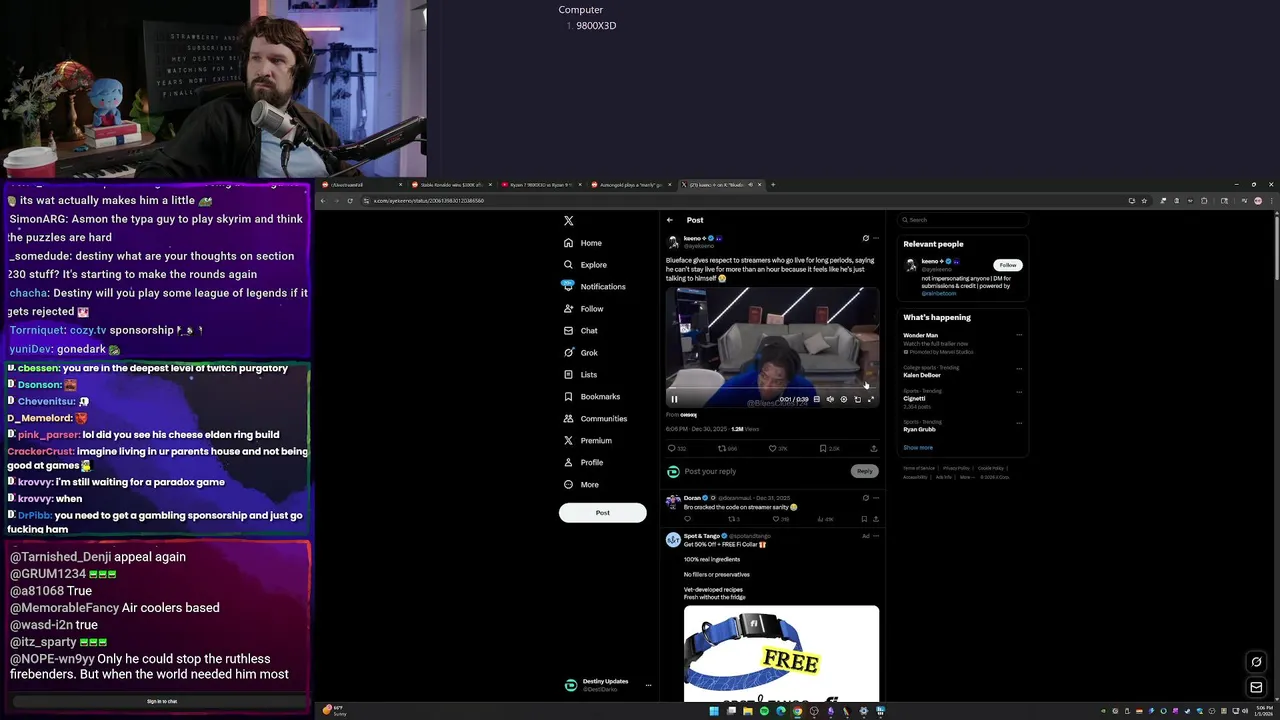Open options for the Kalen DeBoer trend

coord(1019,368)
